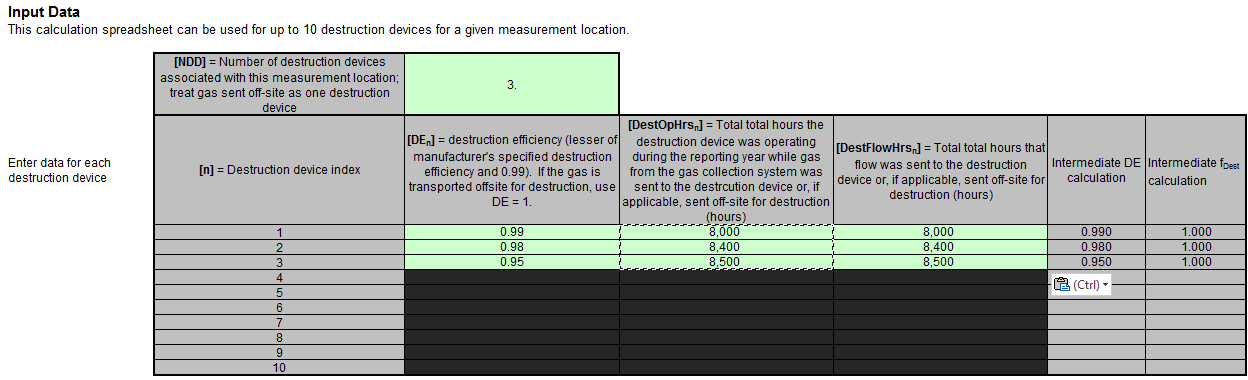Click fDest value 1.000 in device row 2
The image size is (1248, 380).
(x=1195, y=247)
